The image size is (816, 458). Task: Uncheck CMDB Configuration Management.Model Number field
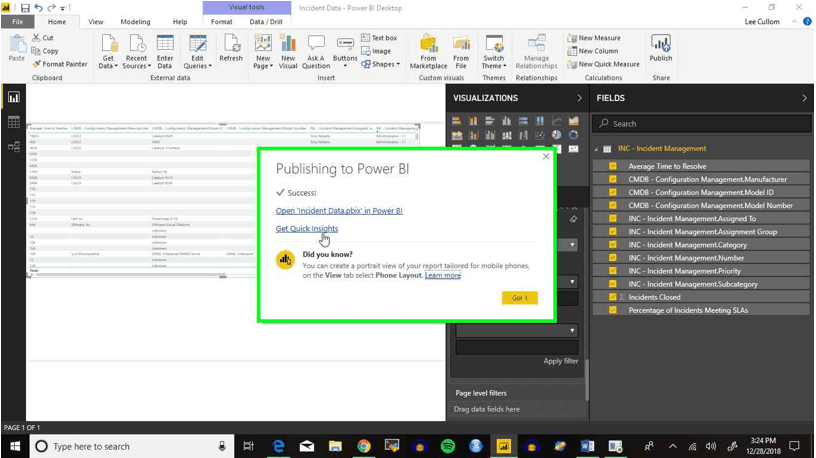(x=613, y=205)
